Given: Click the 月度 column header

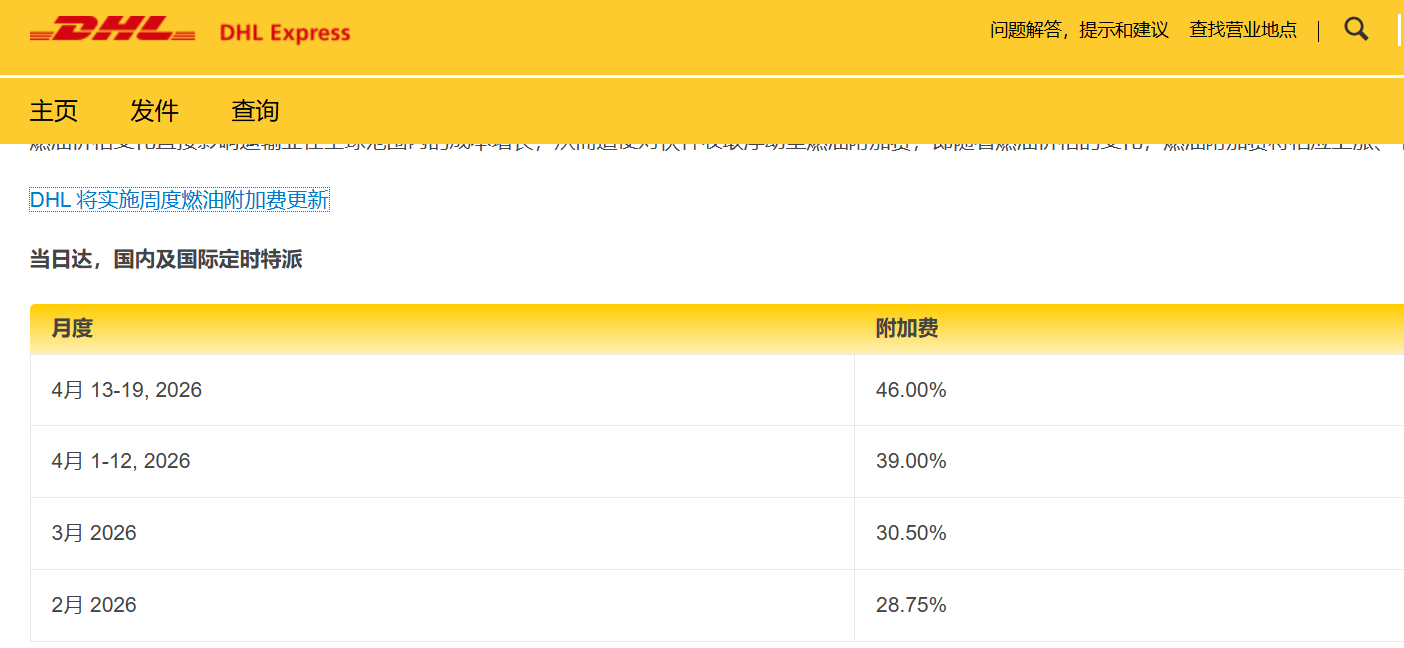Looking at the screenshot, I should tap(74, 328).
